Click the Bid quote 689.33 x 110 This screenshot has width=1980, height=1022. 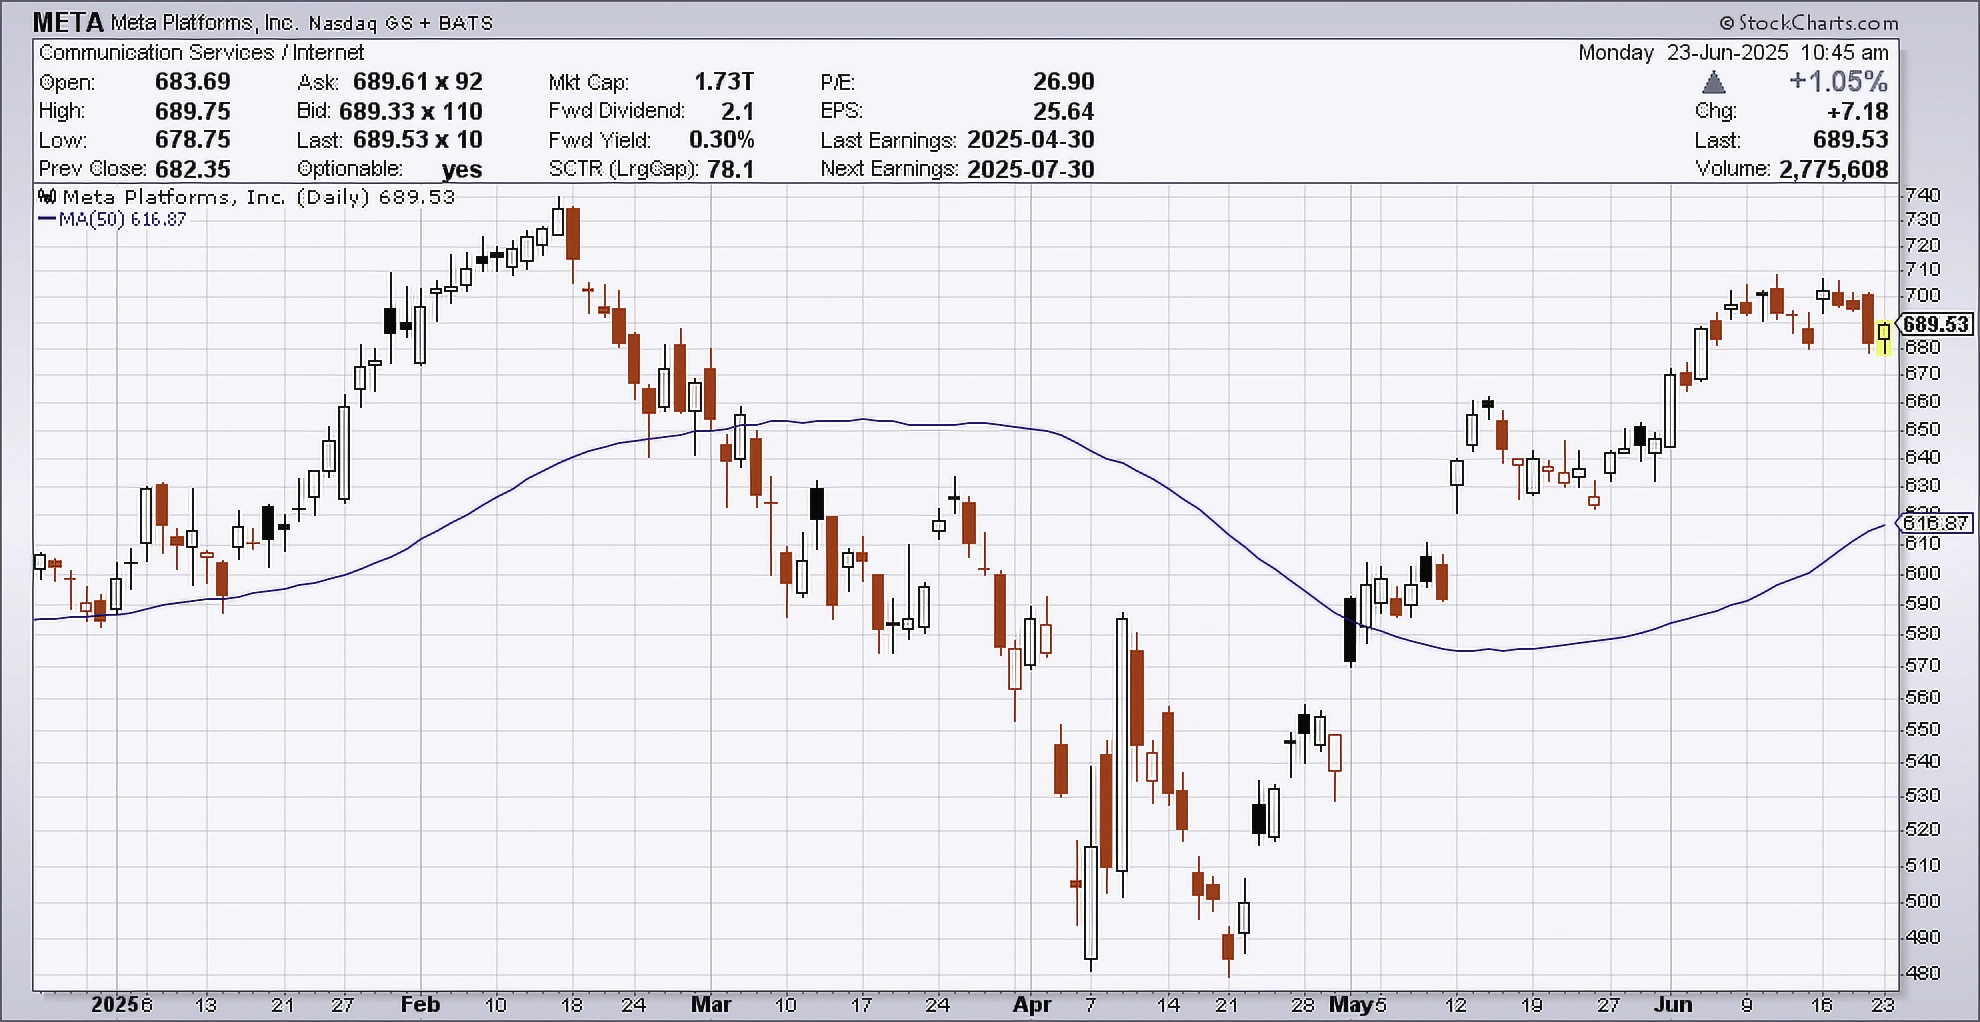410,111
